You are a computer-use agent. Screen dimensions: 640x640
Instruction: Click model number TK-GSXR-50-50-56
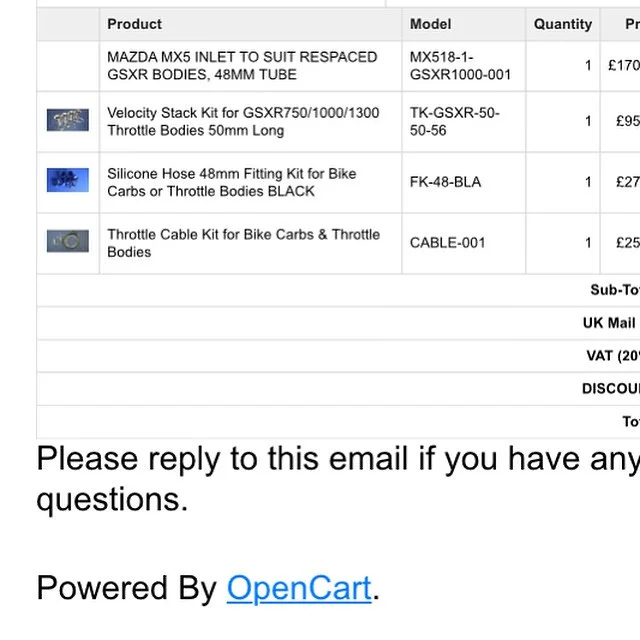point(455,122)
